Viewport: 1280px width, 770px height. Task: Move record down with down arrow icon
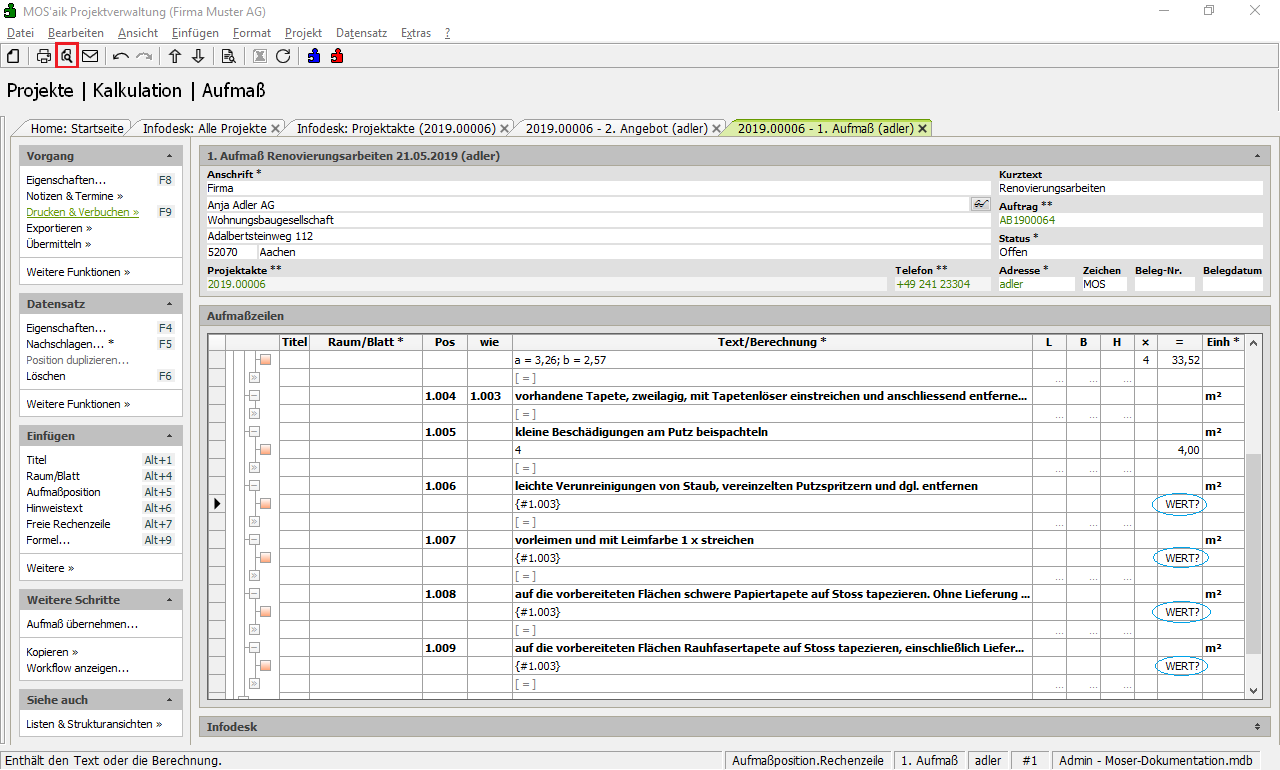(198, 56)
